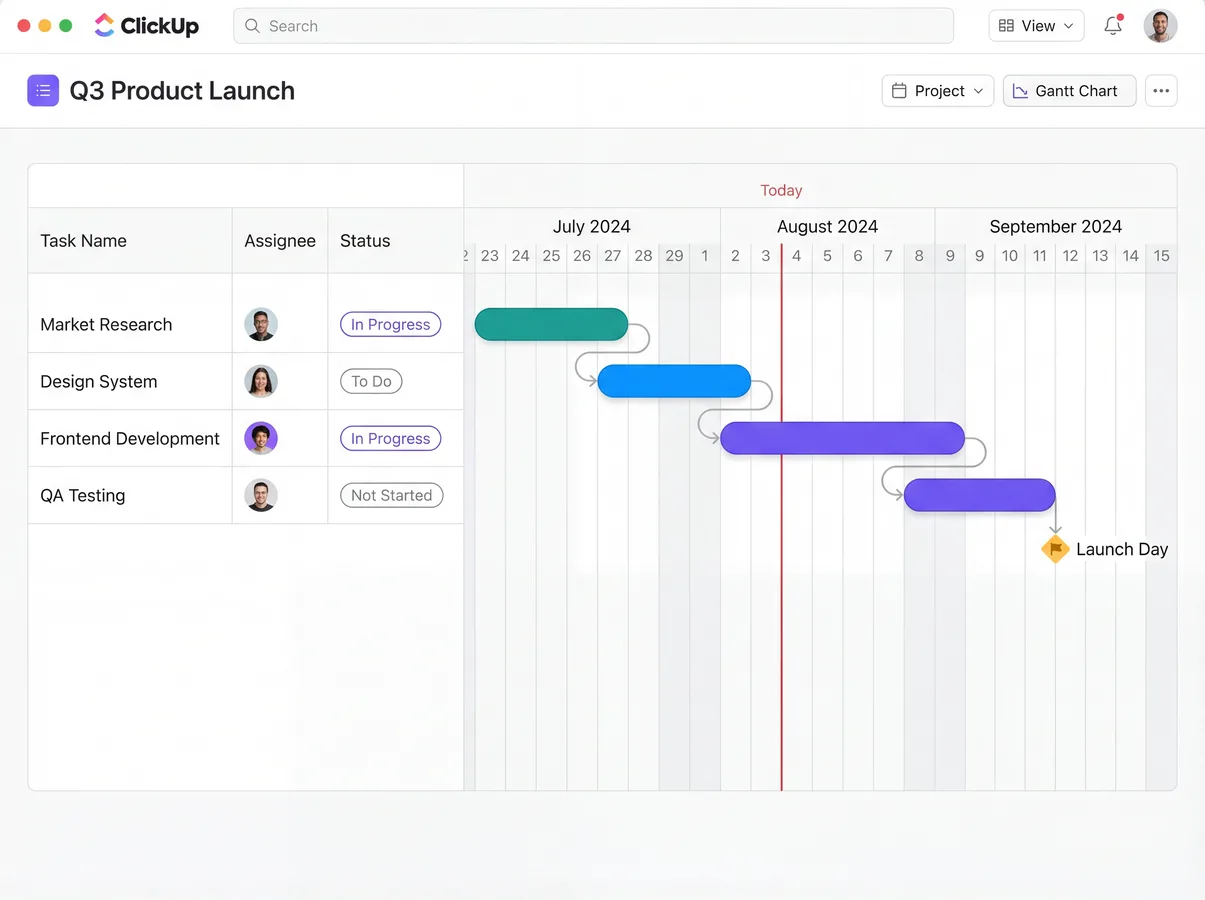Click the In Progress badge on Frontend Development
This screenshot has width=1205, height=900.
tap(390, 438)
